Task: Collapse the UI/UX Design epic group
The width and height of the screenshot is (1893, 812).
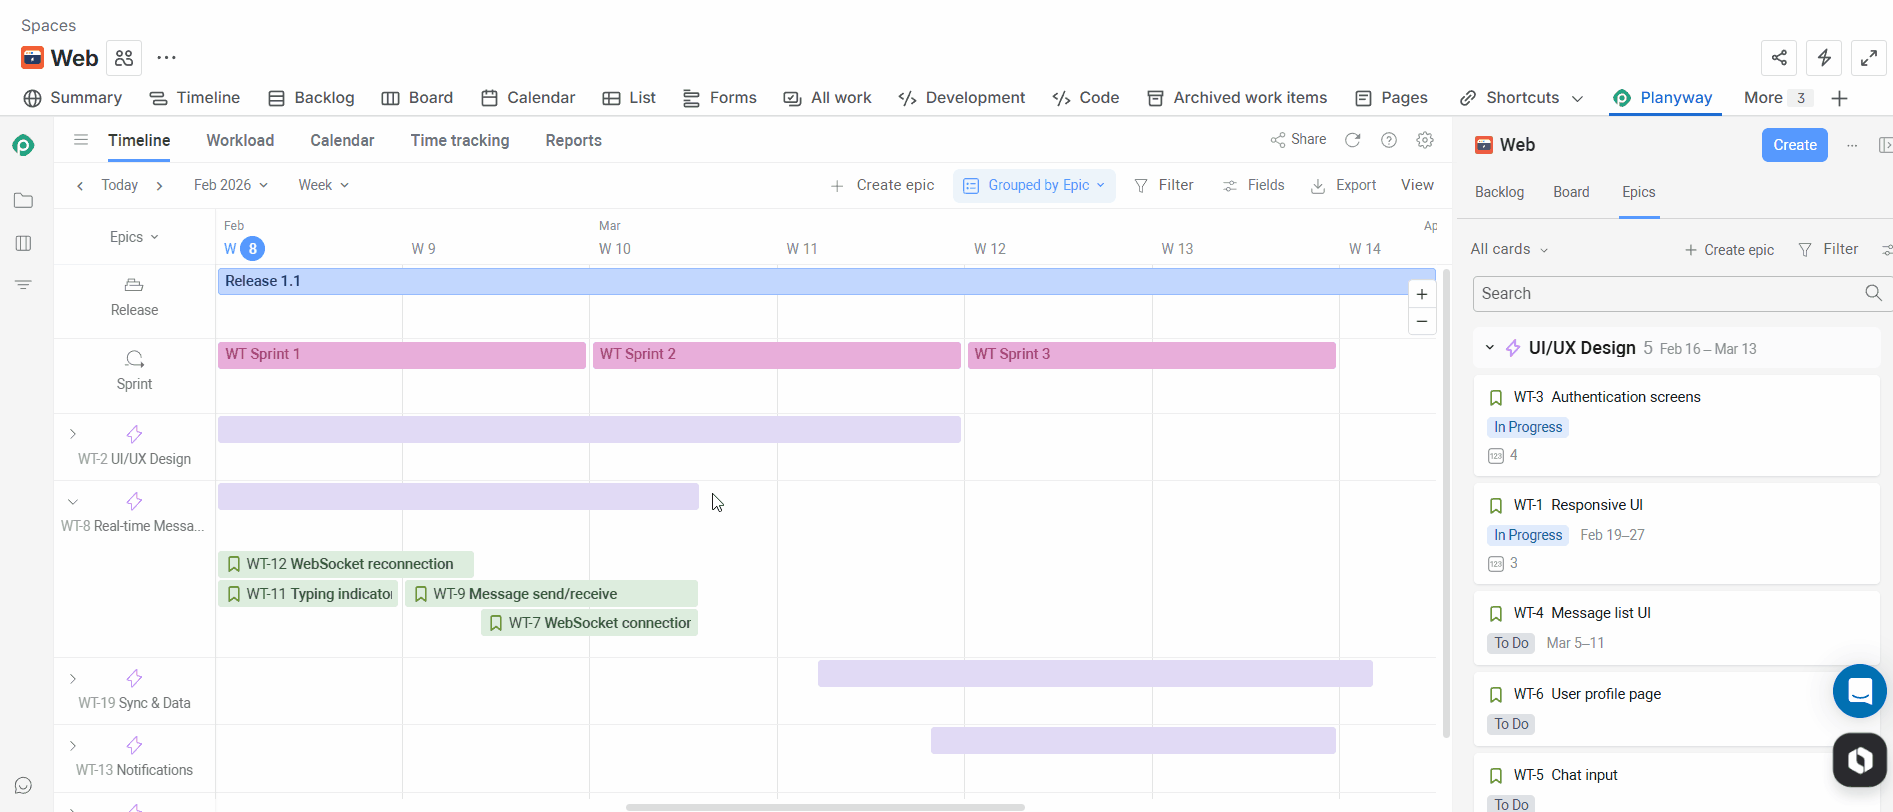Action: tap(1490, 348)
